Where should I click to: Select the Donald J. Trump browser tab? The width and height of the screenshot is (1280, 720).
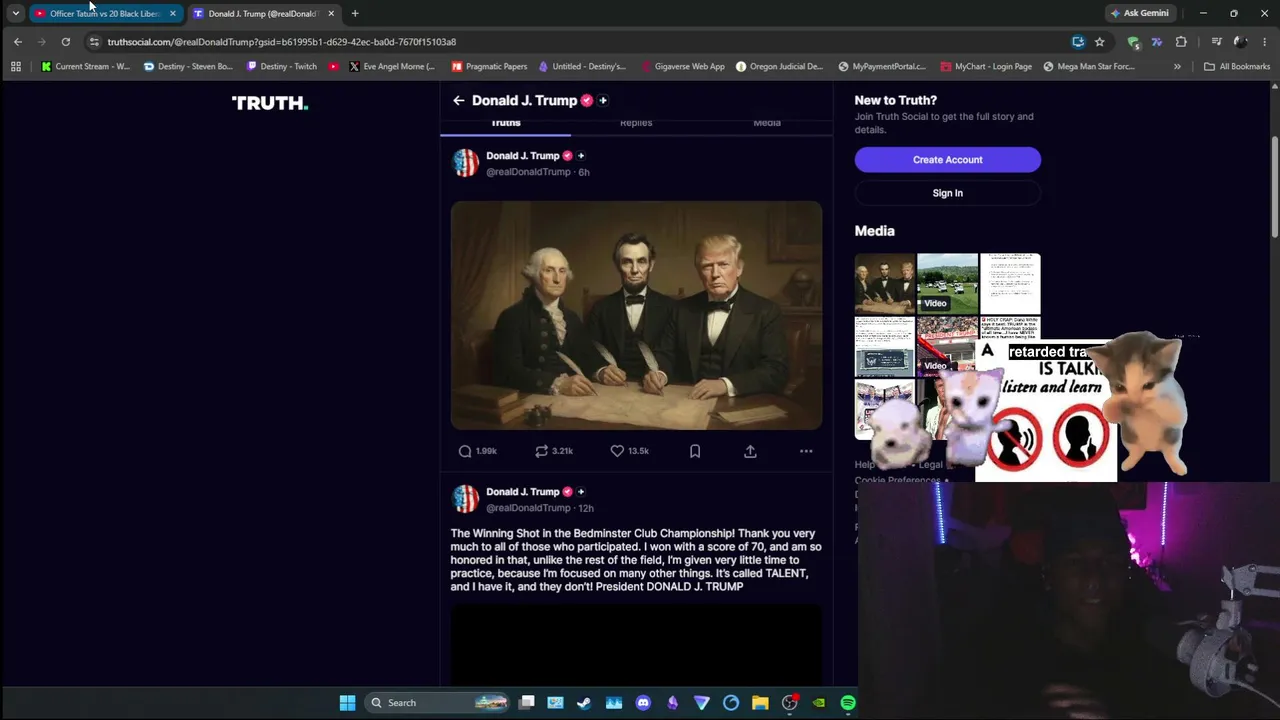[x=263, y=14]
